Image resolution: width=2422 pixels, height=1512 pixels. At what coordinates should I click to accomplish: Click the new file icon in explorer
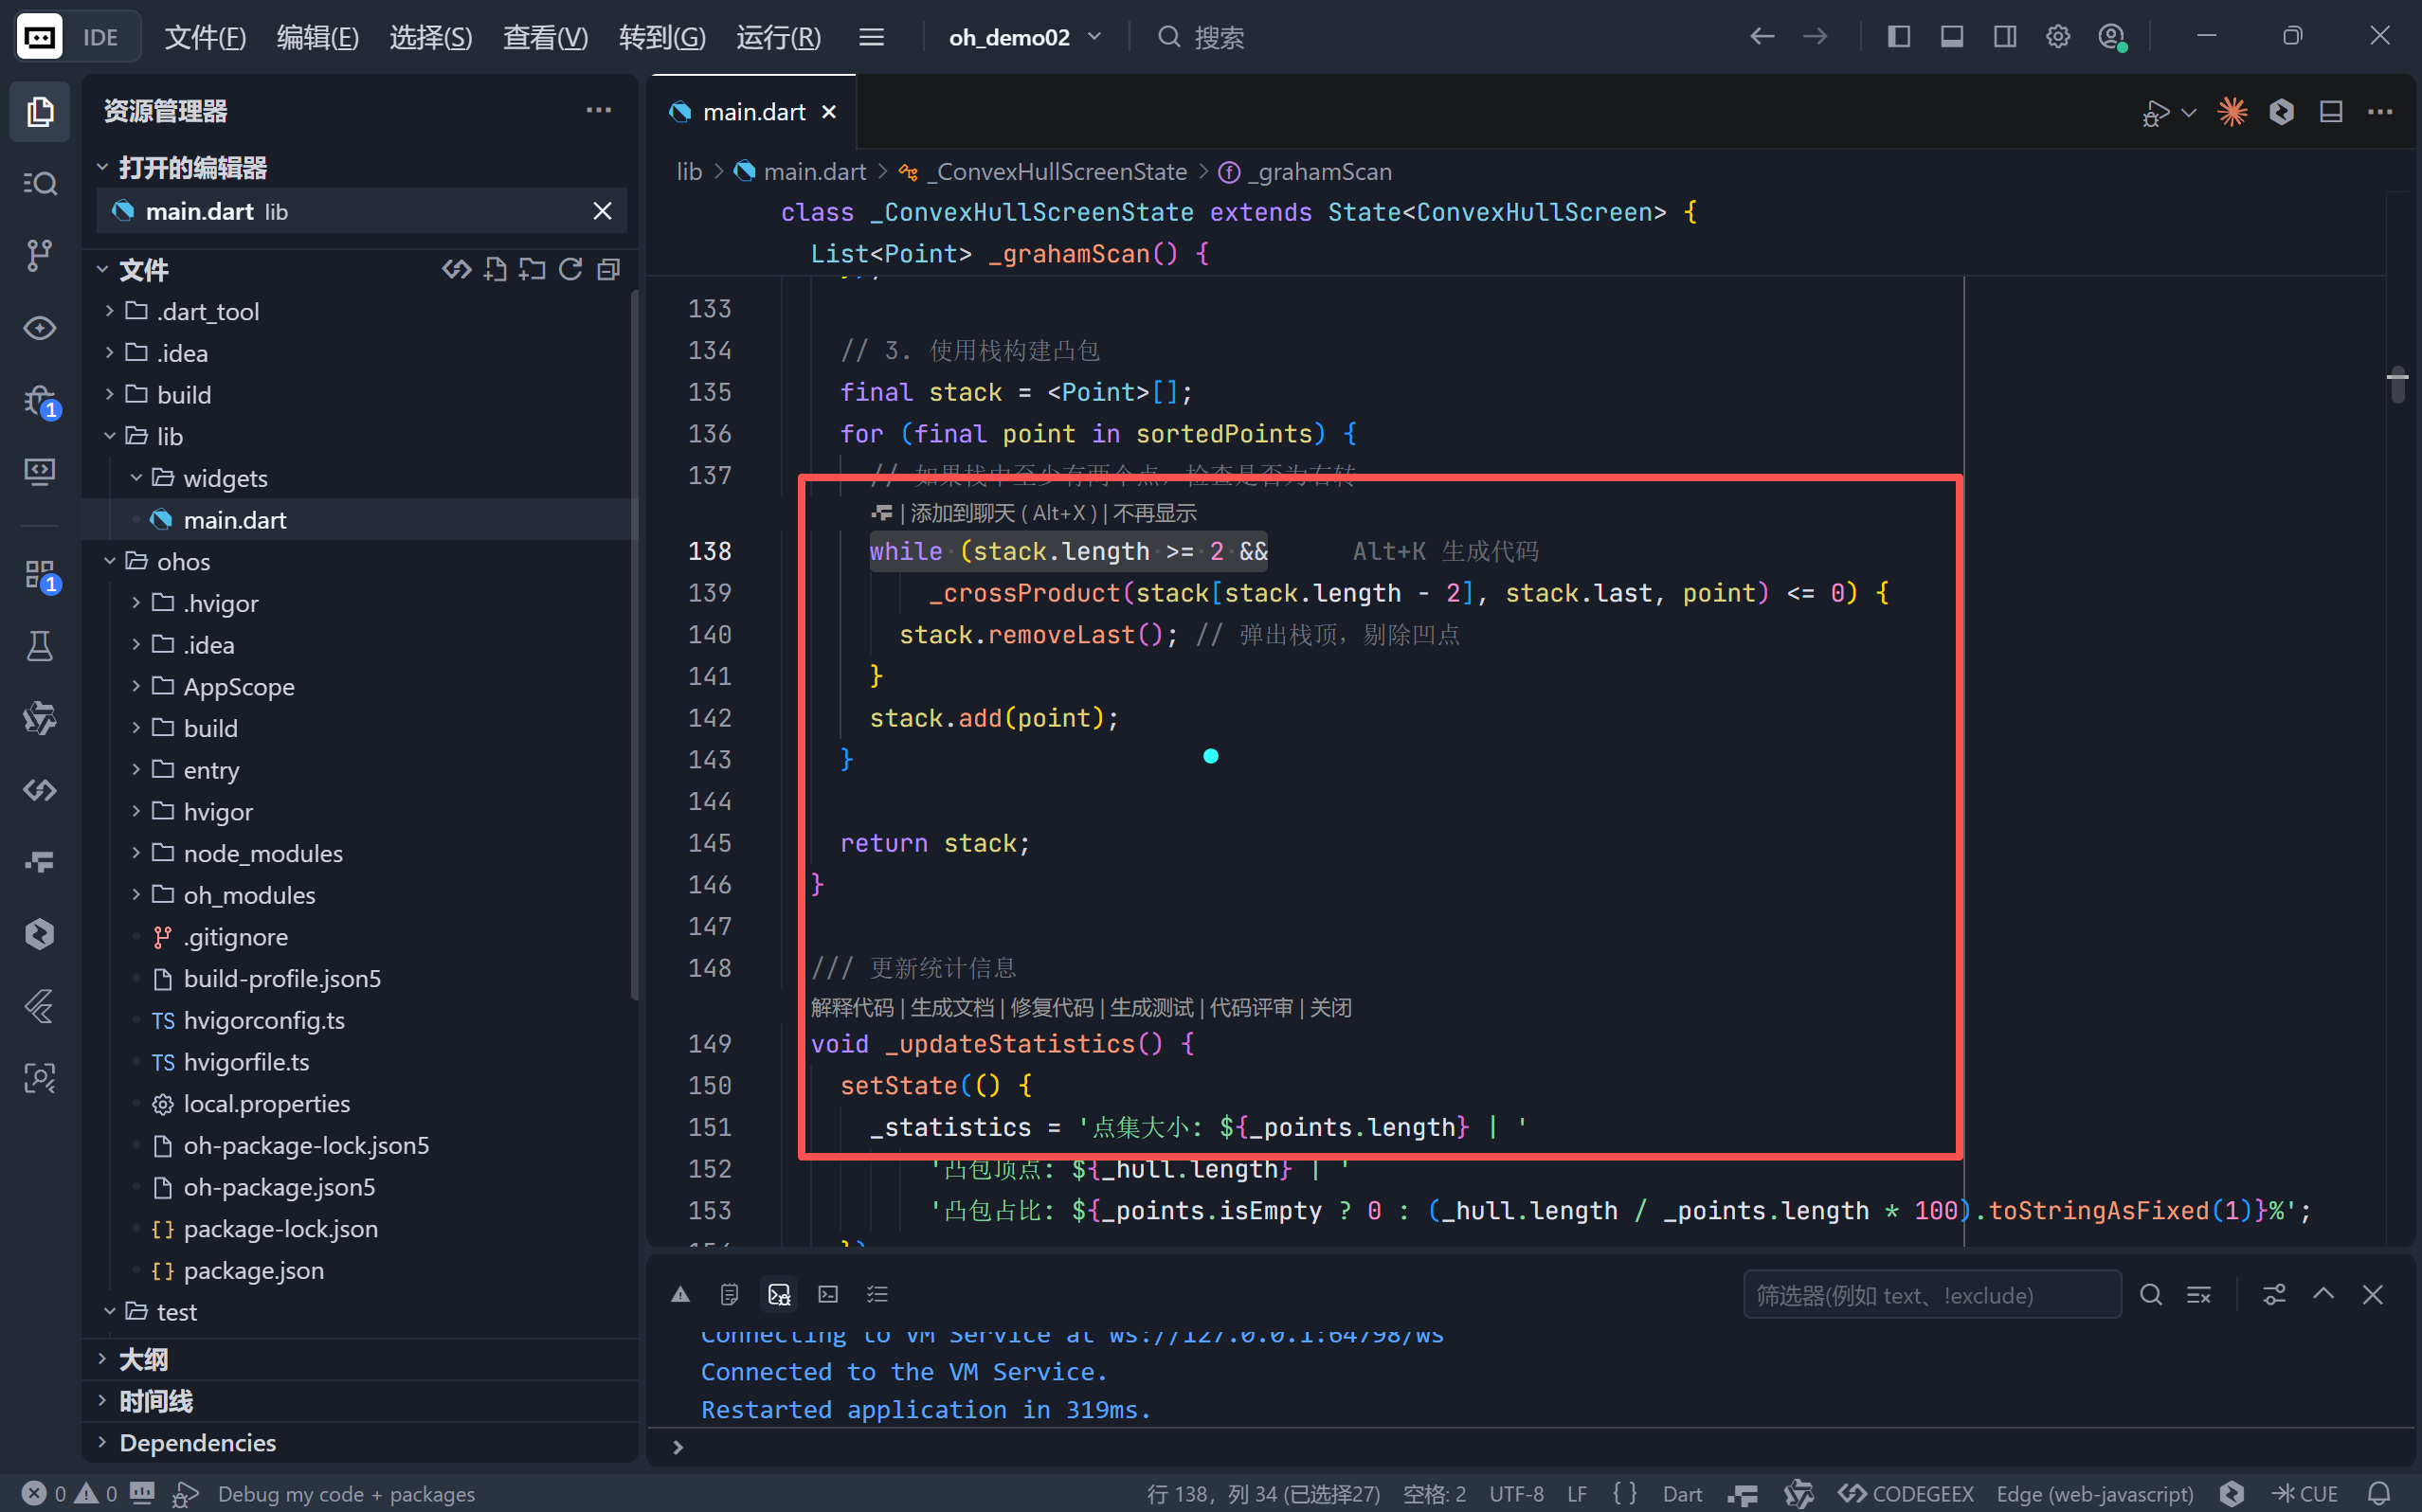(495, 269)
